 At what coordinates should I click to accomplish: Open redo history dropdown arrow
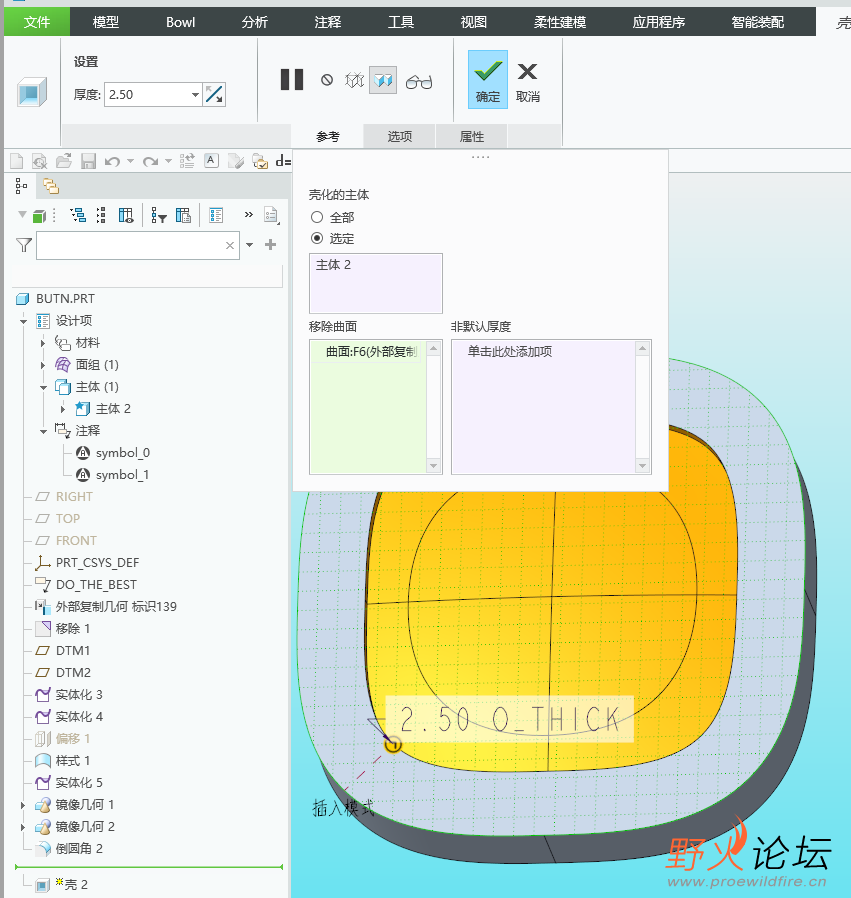[x=168, y=162]
